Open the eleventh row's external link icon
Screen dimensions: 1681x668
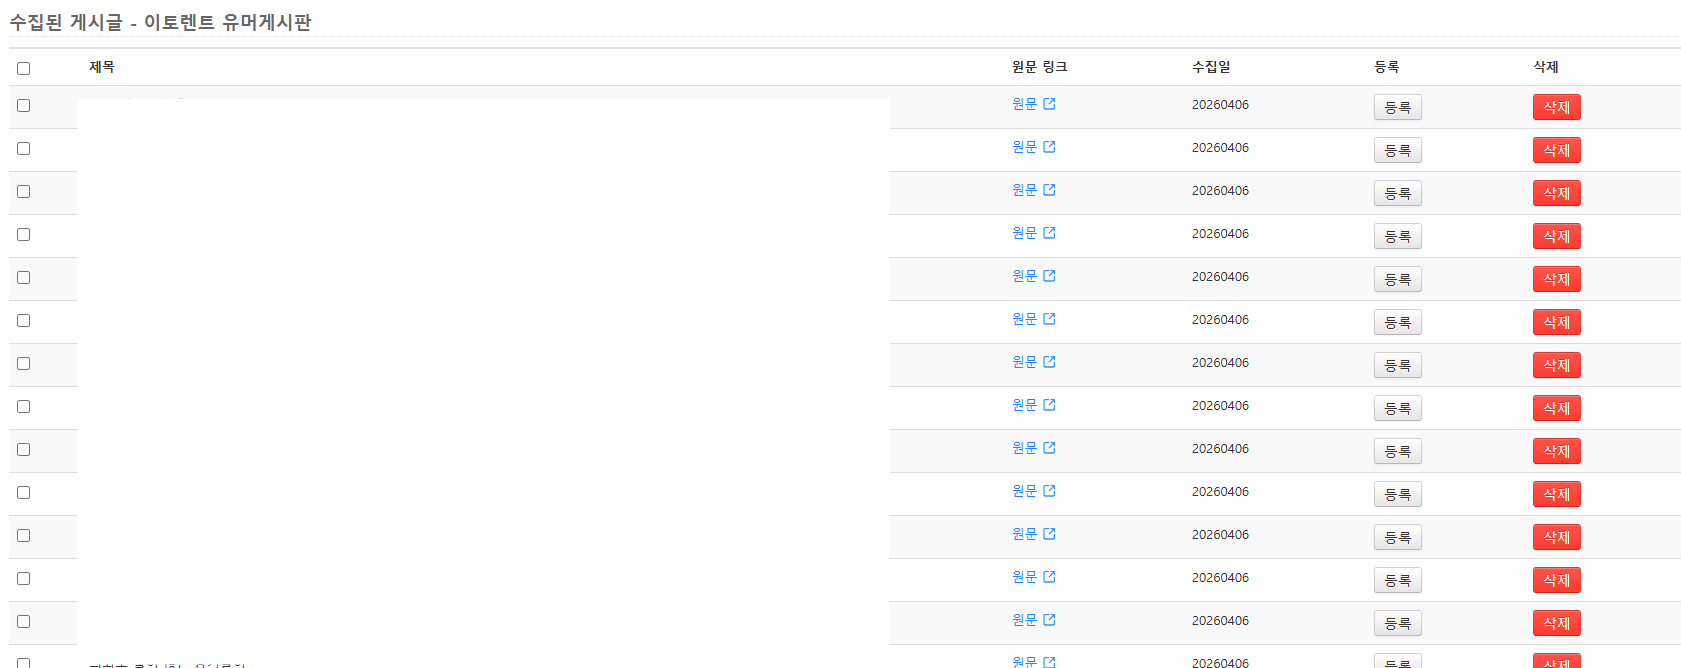click(x=1049, y=534)
